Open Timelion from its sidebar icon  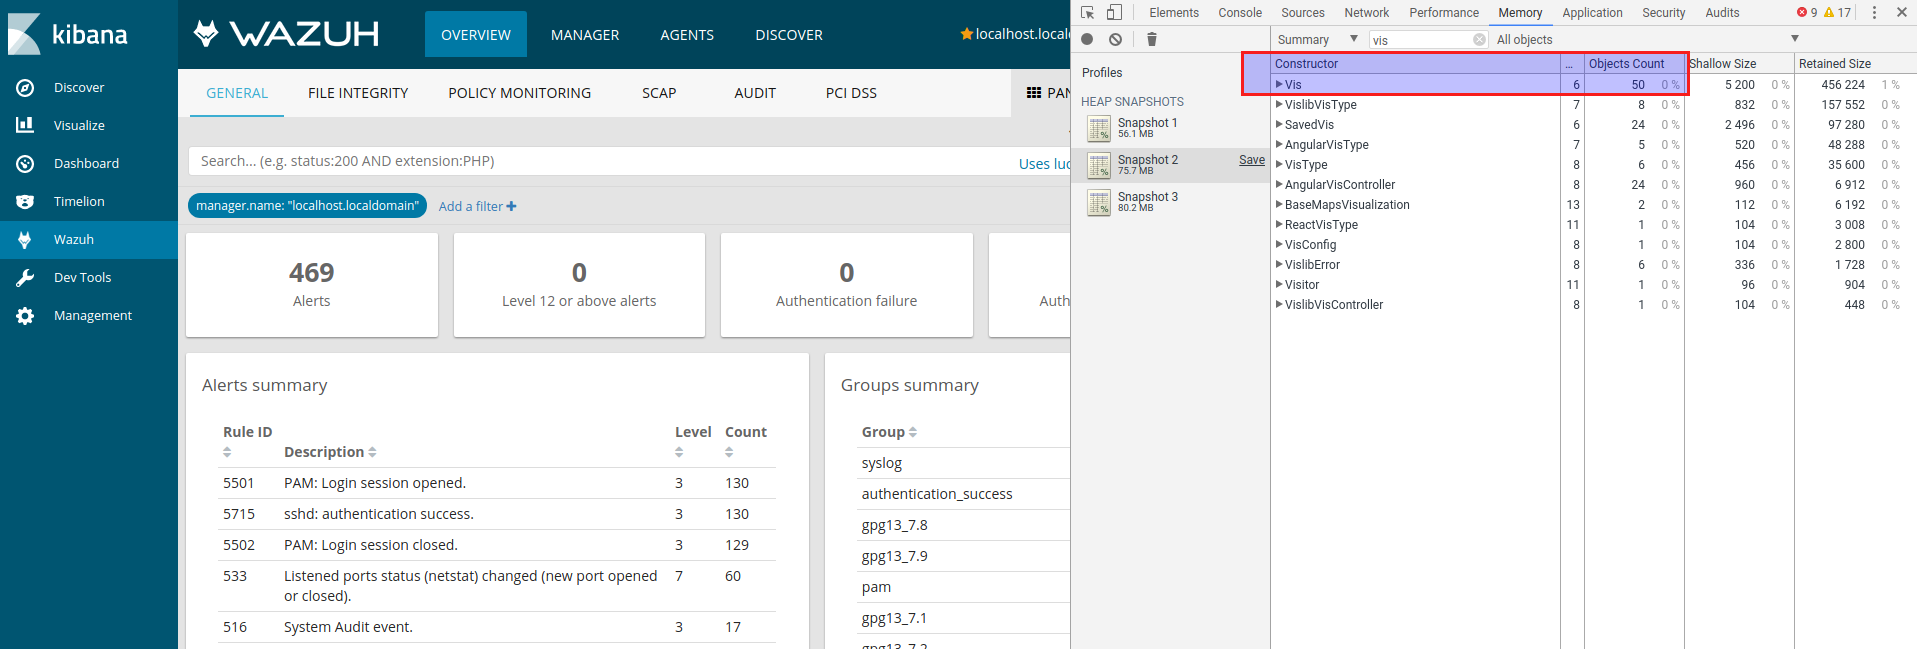tap(25, 201)
